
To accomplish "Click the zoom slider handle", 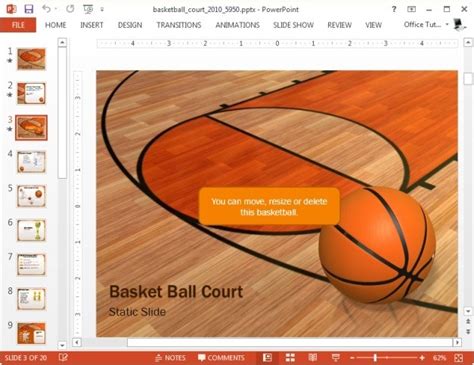I will [375, 358].
